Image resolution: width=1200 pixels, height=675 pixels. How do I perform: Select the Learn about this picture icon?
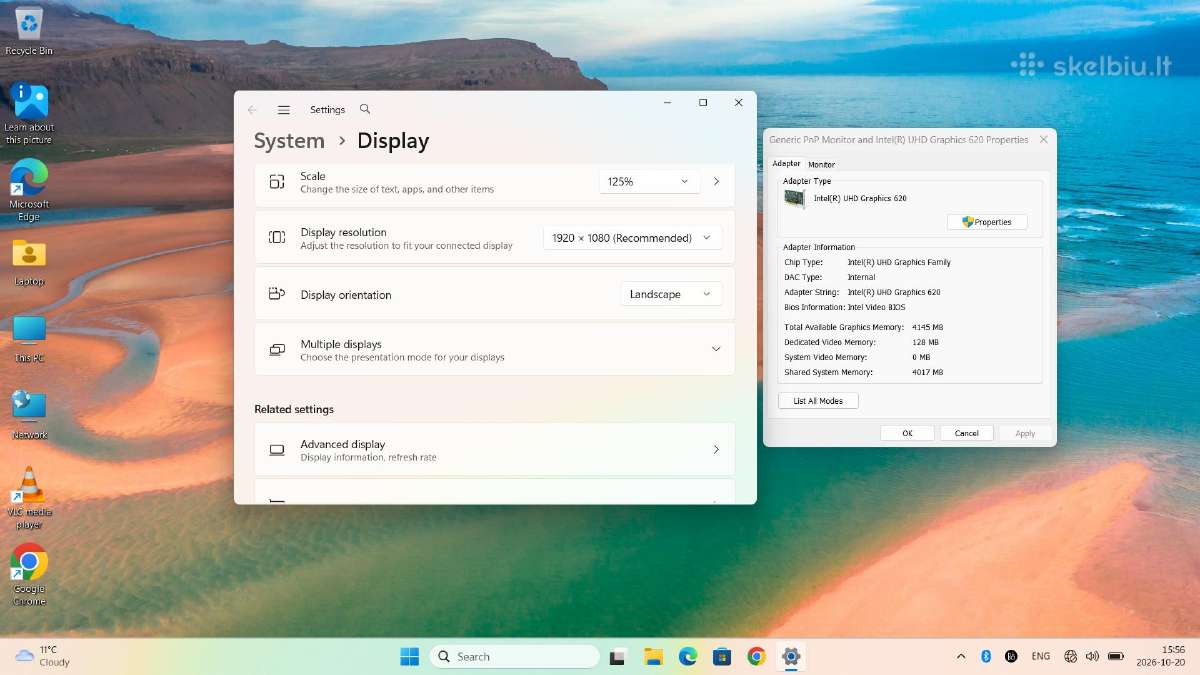point(29,112)
